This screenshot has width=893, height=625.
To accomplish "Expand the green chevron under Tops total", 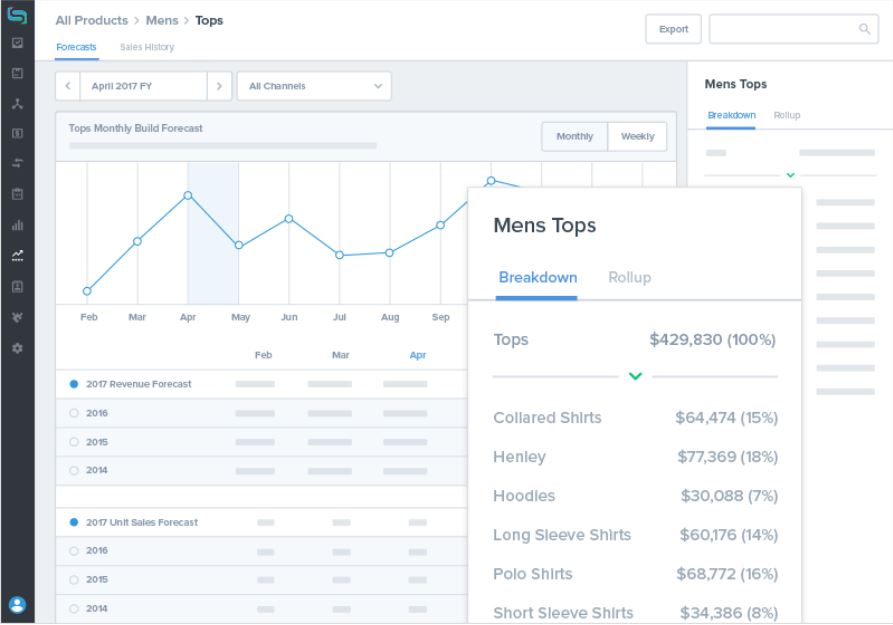I will (635, 376).
